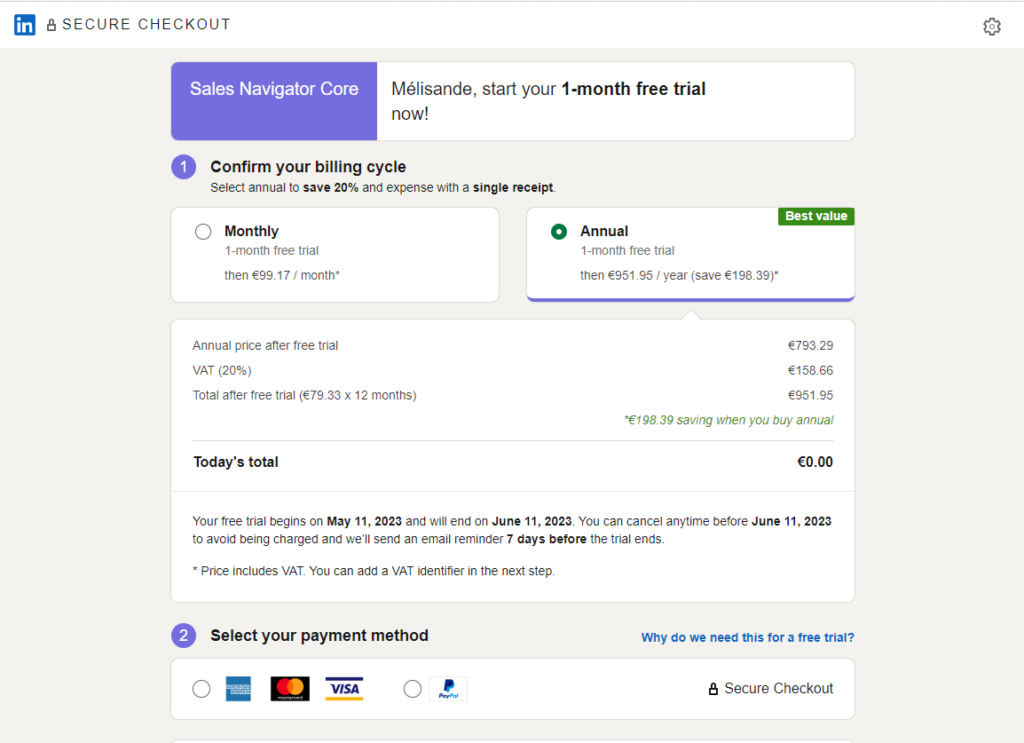This screenshot has width=1024, height=743.
Task: Click the step 2 number badge
Action: point(183,636)
